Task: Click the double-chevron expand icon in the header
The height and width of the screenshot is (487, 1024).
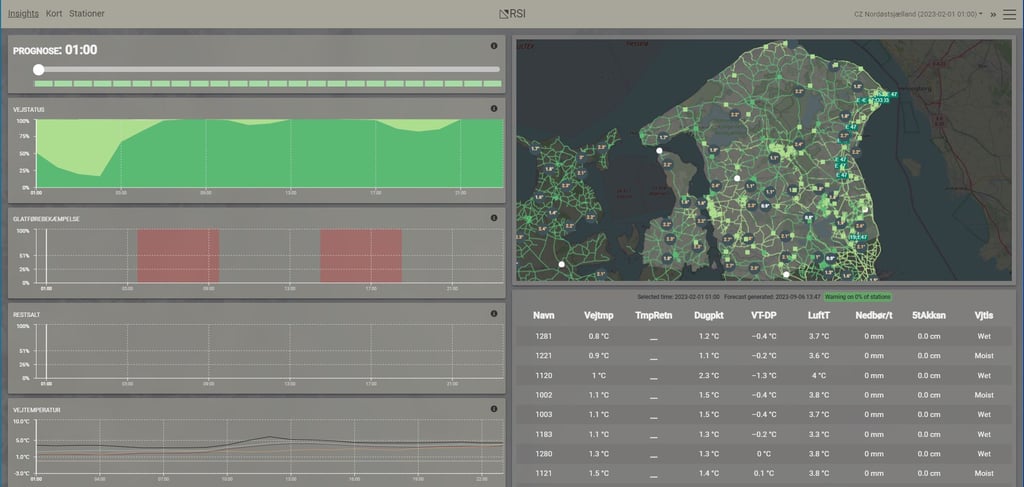Action: [993, 14]
